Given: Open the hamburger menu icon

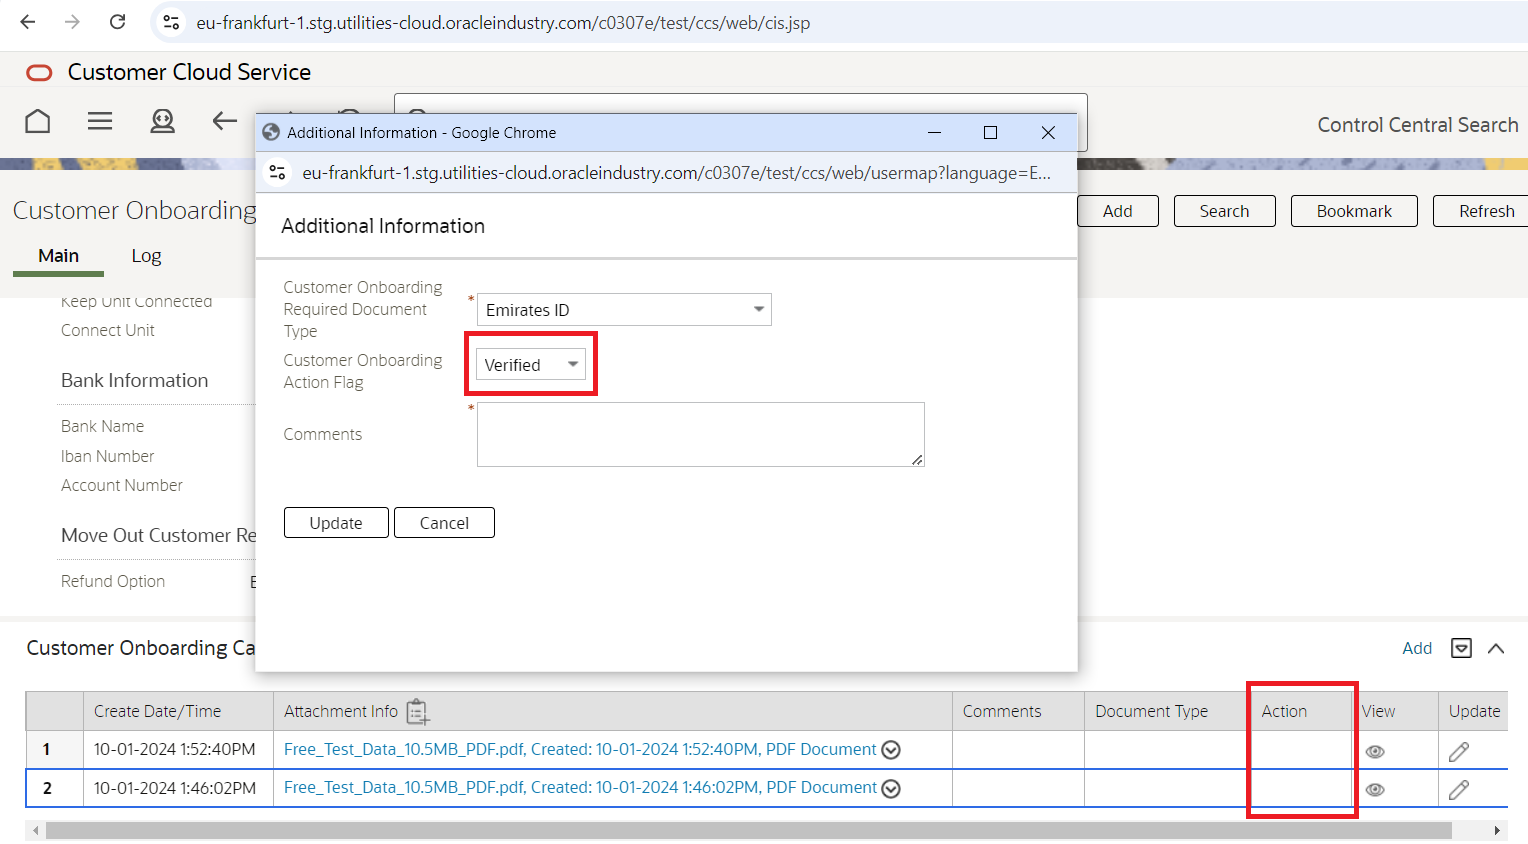Looking at the screenshot, I should [100, 121].
